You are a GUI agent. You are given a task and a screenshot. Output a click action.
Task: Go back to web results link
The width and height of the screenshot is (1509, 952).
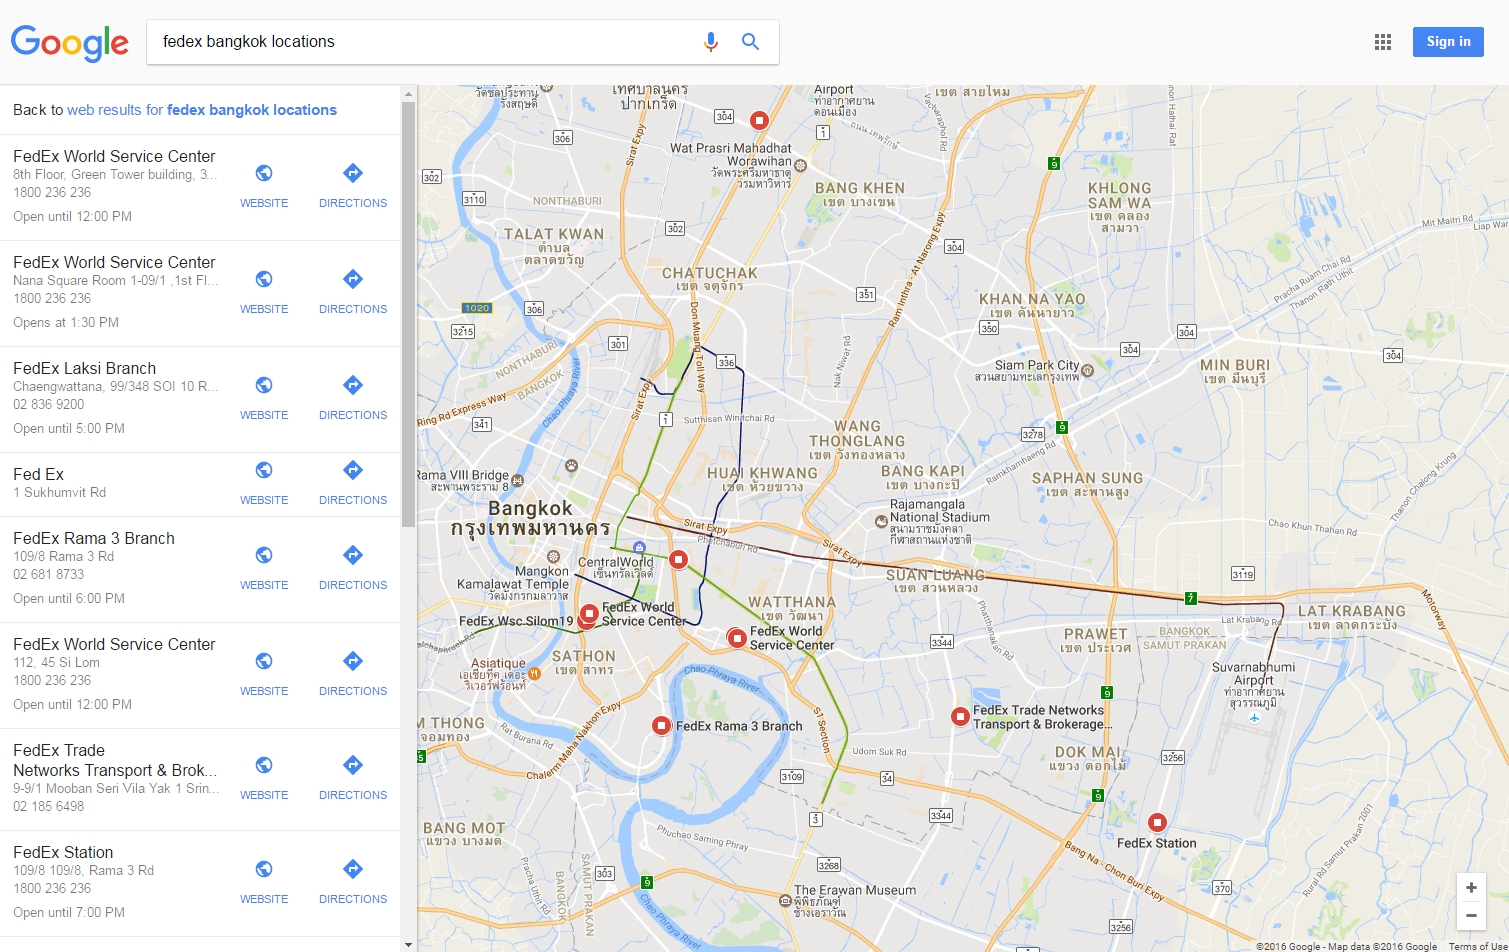tap(202, 110)
